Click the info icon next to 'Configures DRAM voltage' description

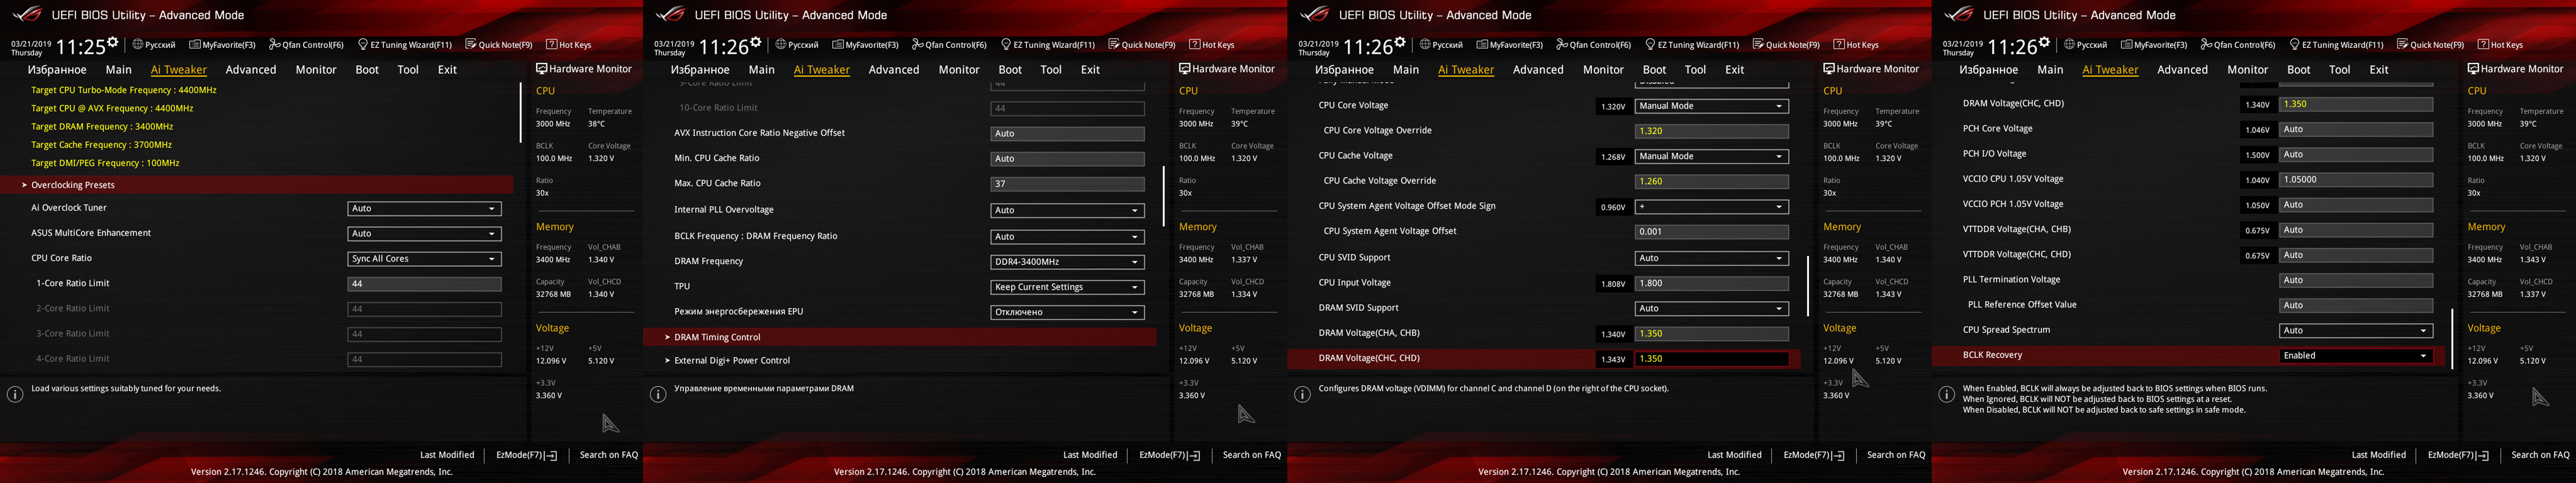(x=1302, y=394)
